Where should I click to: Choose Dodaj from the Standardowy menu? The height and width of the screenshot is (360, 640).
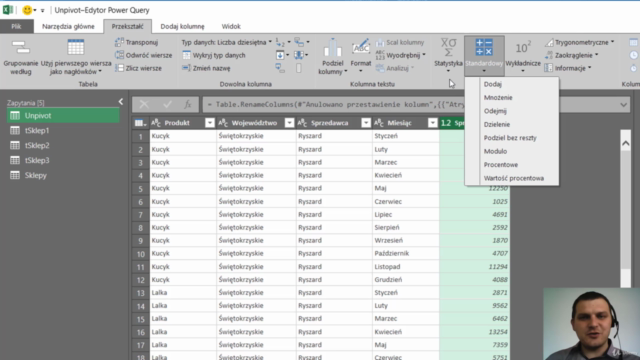tap(493, 84)
